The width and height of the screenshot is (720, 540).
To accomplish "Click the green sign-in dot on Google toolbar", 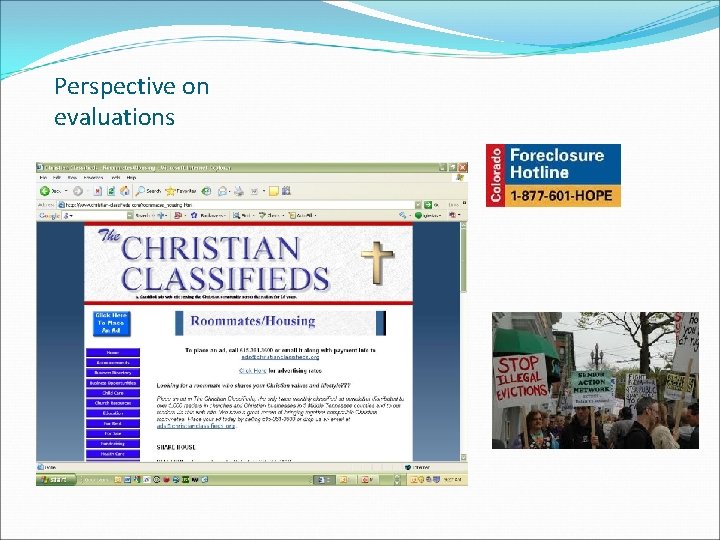I will [x=418, y=215].
